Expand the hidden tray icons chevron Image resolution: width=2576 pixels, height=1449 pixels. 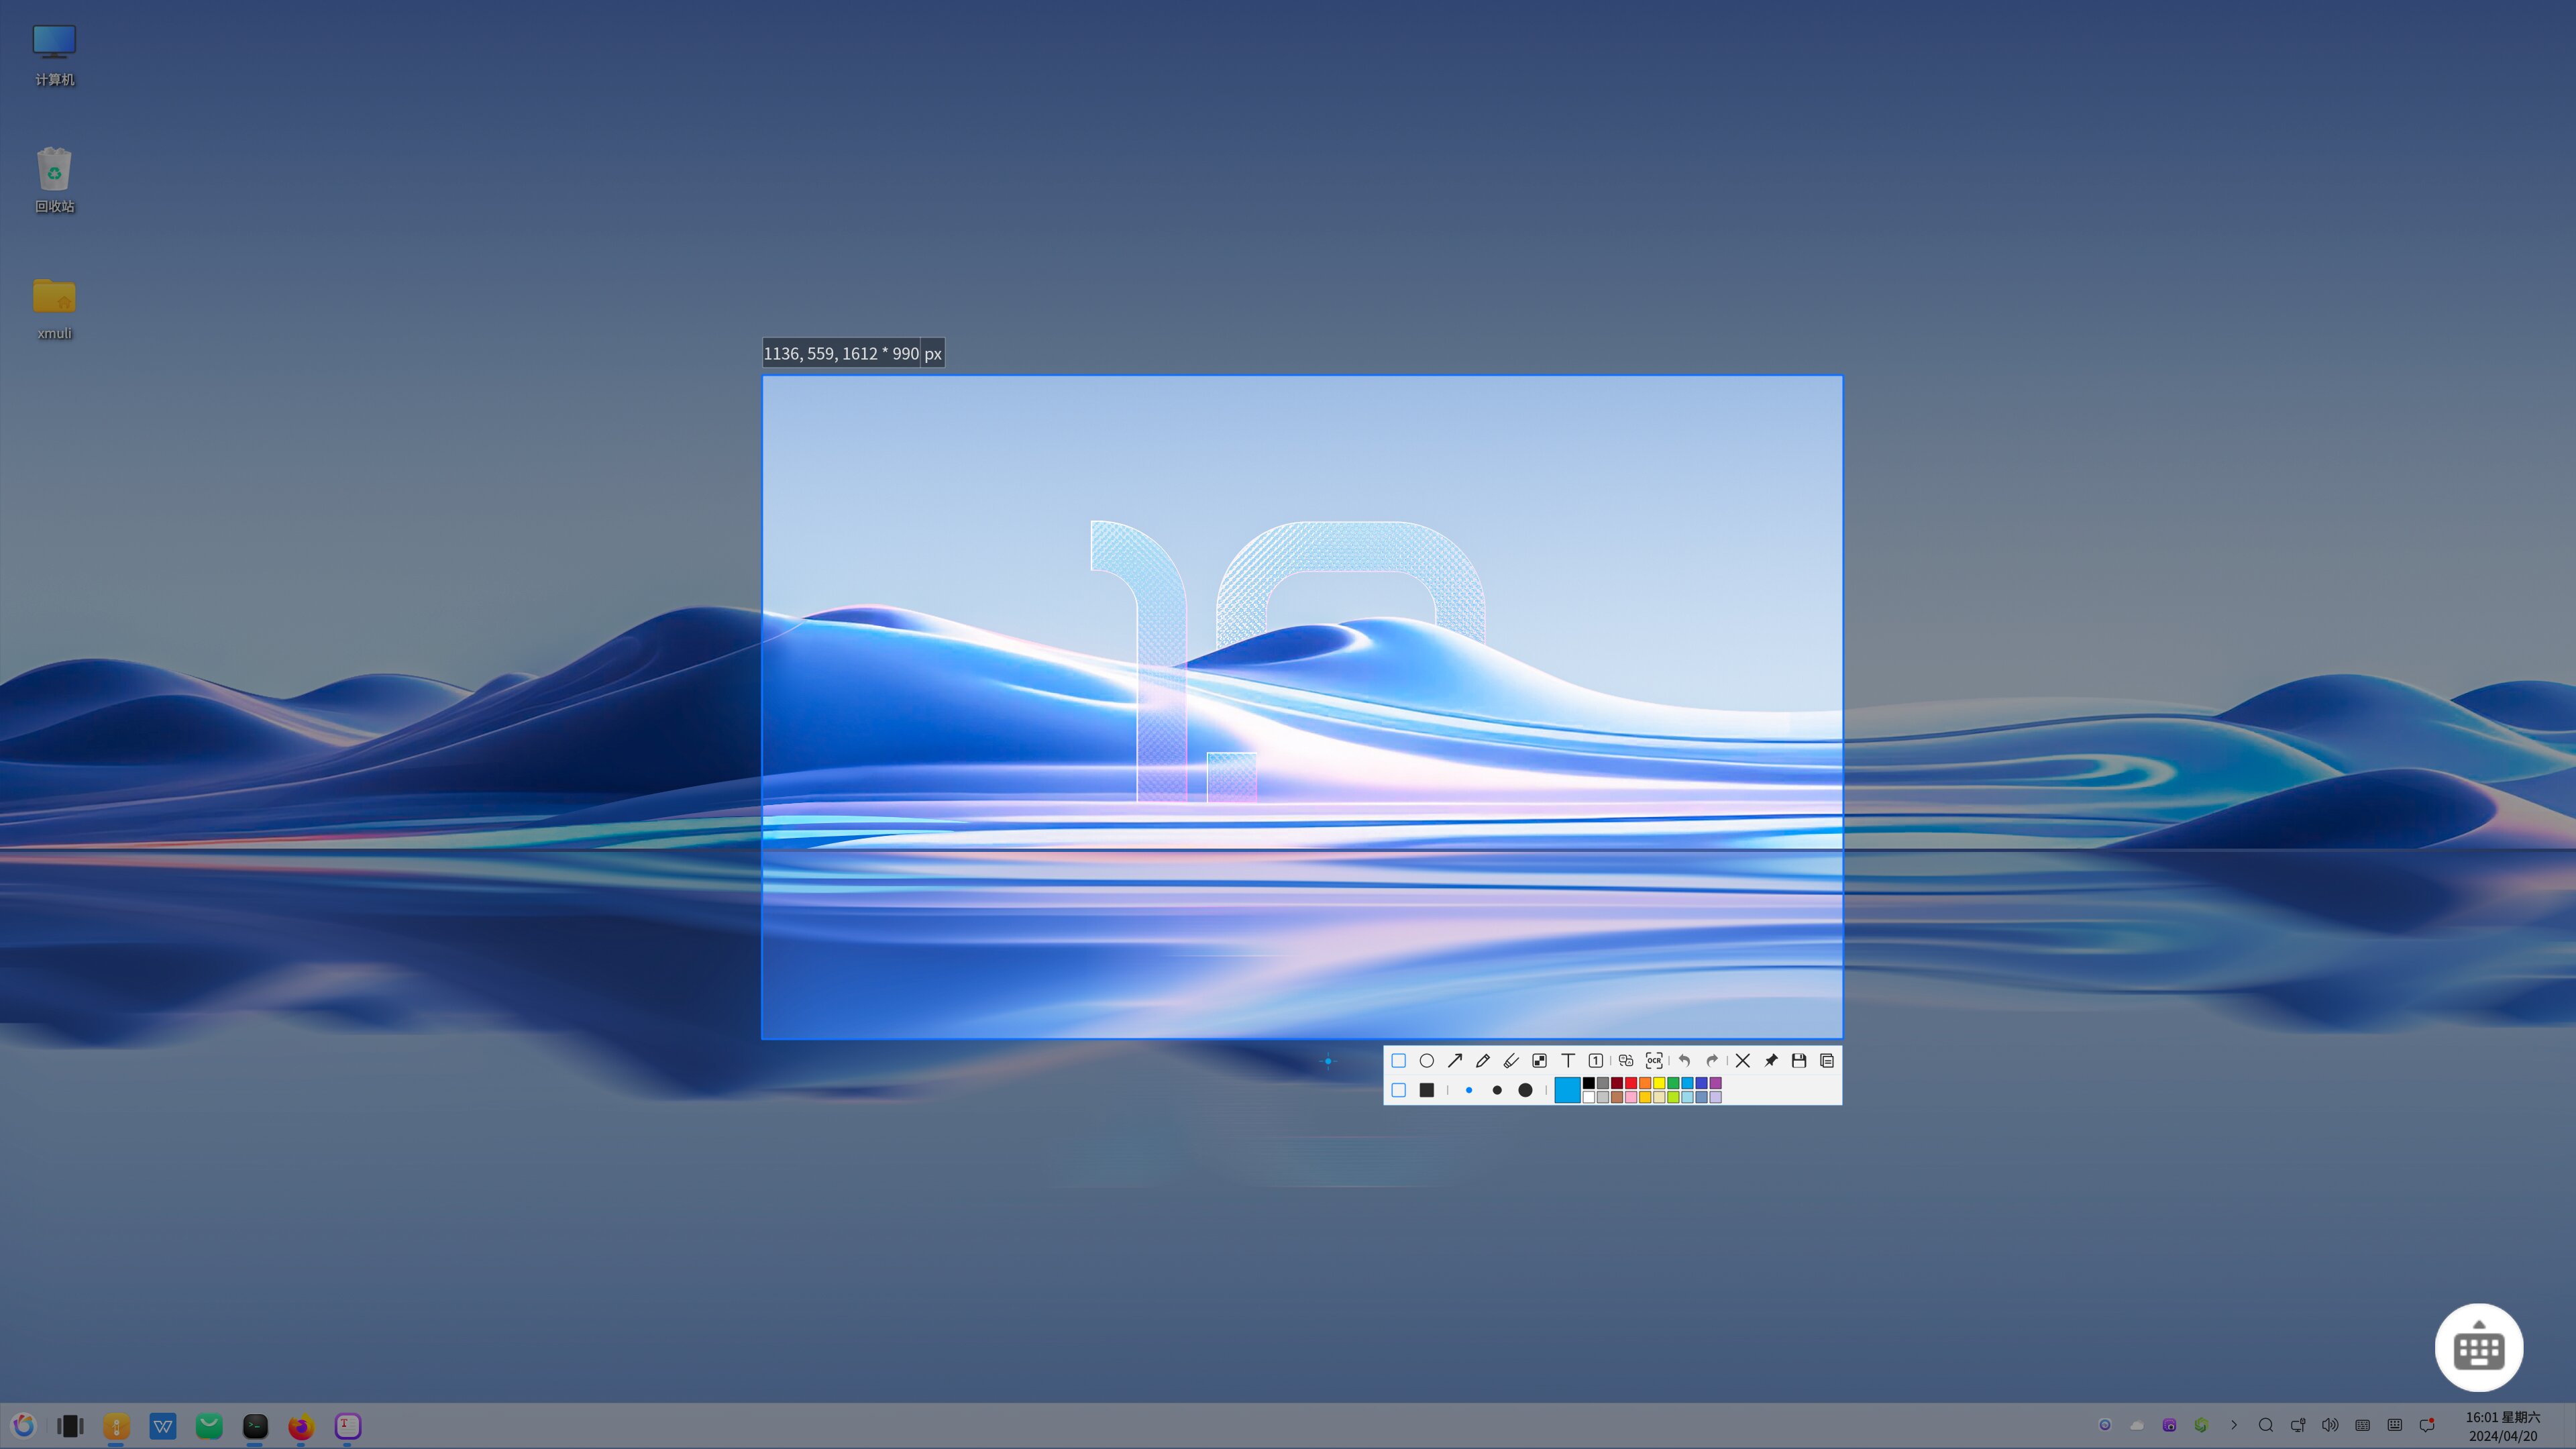click(2234, 1426)
